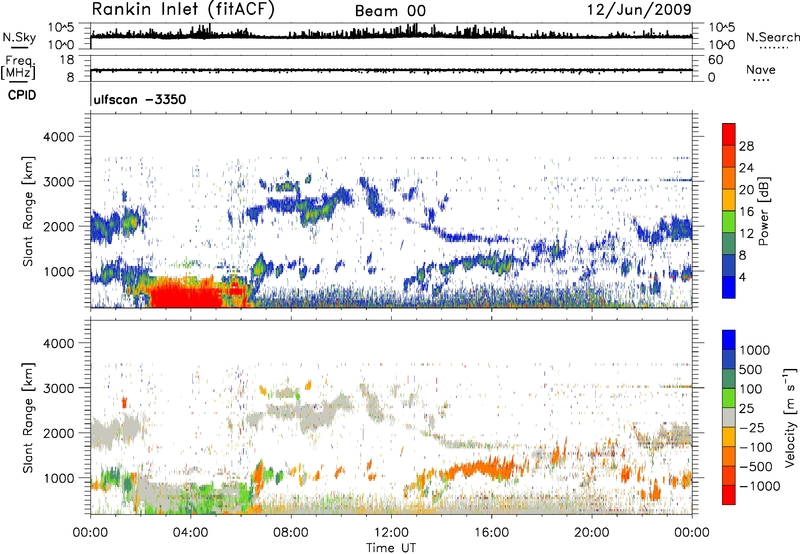
Task: Click the 'Time UT' axis title
Action: [391, 548]
